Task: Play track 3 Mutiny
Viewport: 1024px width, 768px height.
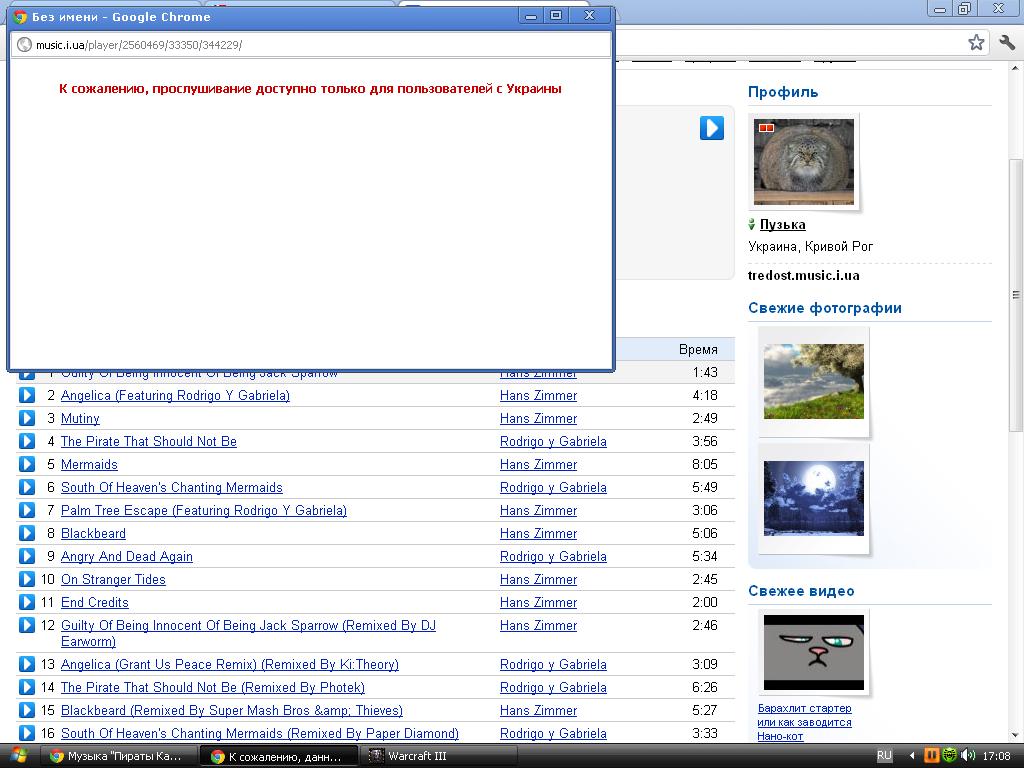Action: (x=27, y=418)
